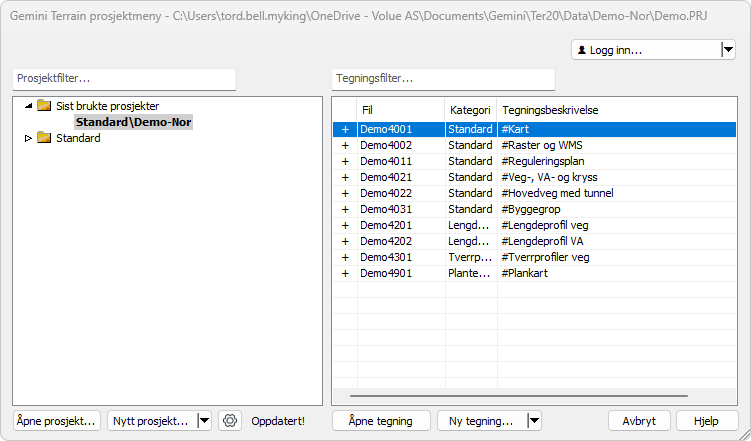Viewport: 751px width, 441px height.
Task: Collapse the Sist brukte prosjekter node
Action: pyautogui.click(x=28, y=106)
